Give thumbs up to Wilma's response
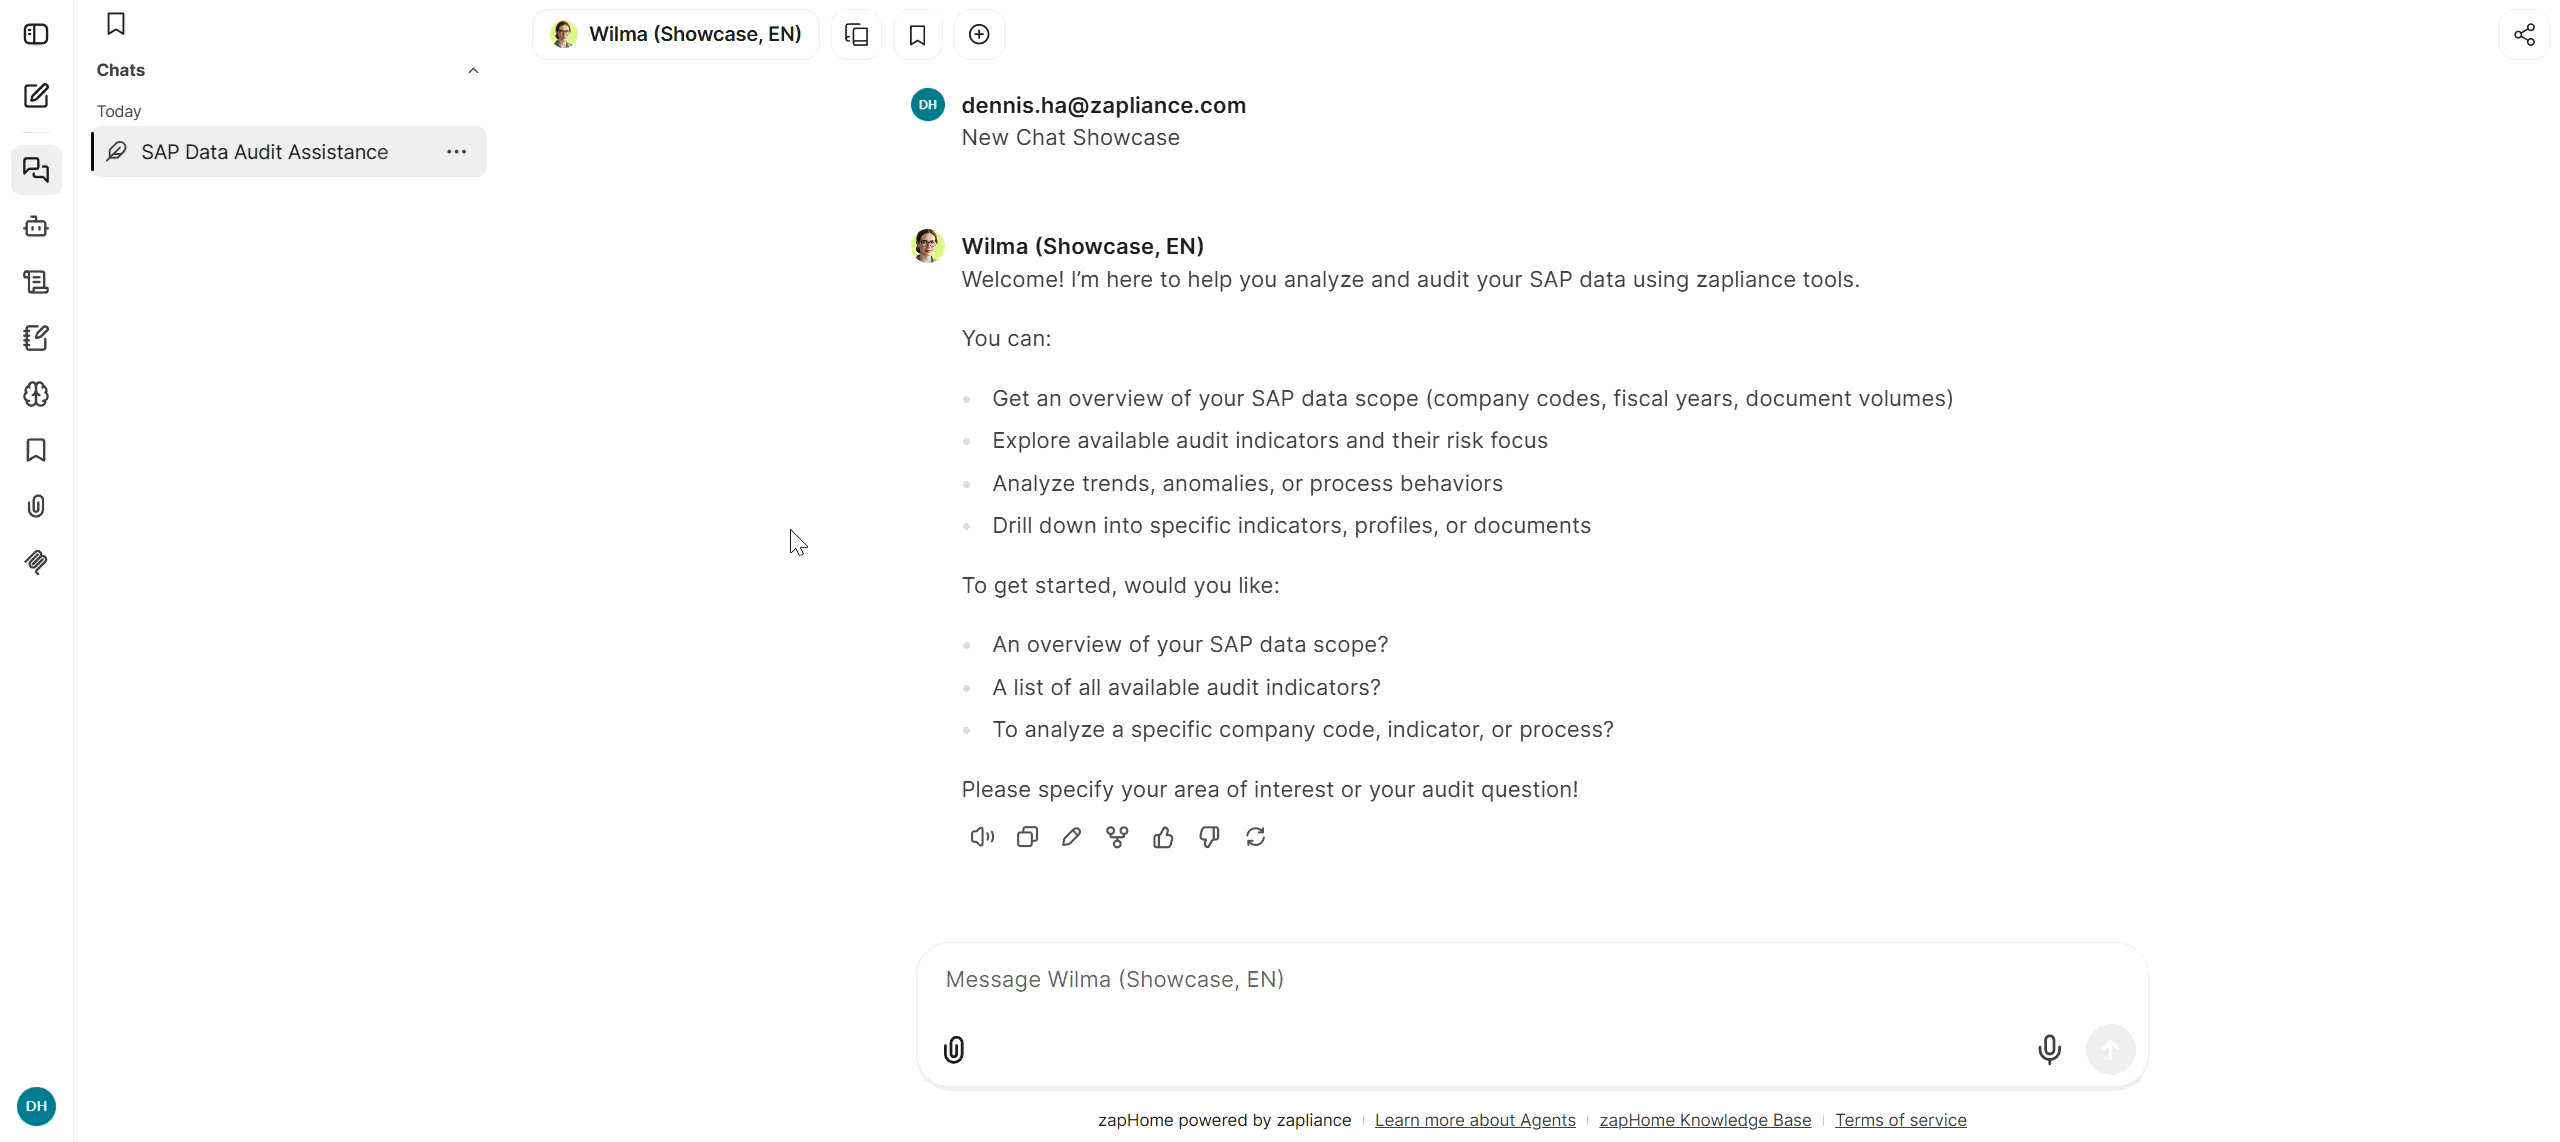This screenshot has width=2560, height=1142. pyautogui.click(x=1163, y=837)
